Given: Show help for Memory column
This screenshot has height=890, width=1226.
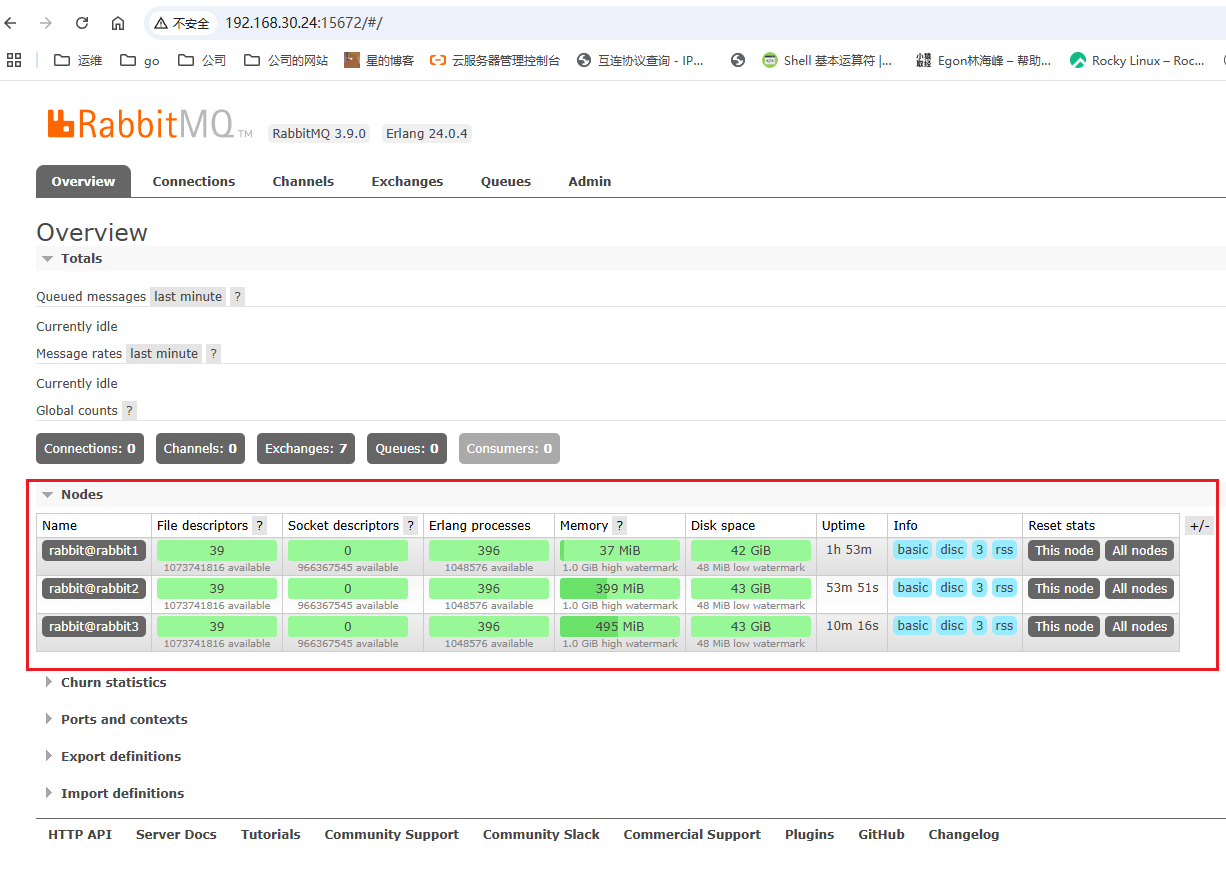Looking at the screenshot, I should pyautogui.click(x=619, y=526).
